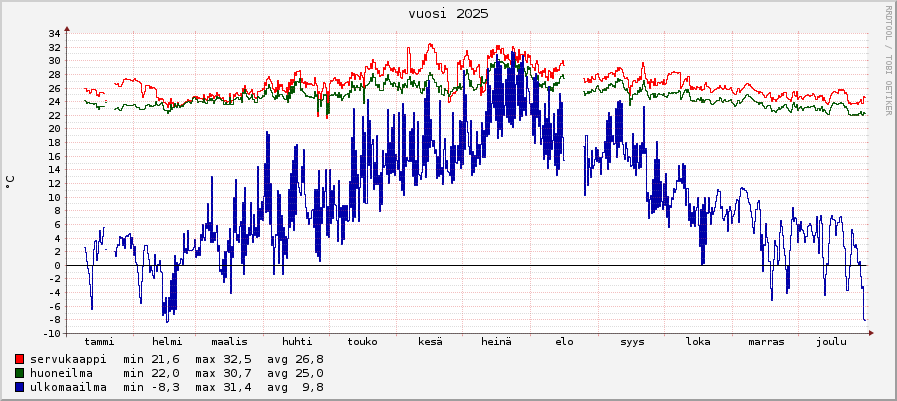The width and height of the screenshot is (897, 401).
Task: Select the huoneilma legend label
Action: coord(61,373)
